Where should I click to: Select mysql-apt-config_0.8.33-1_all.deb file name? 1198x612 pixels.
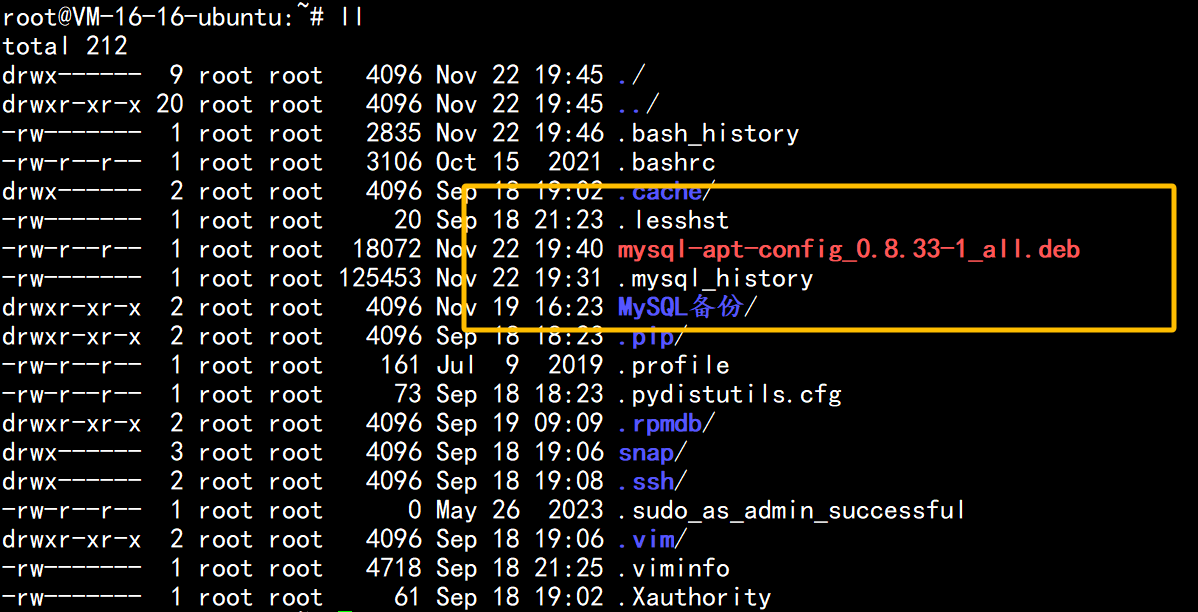tap(849, 250)
